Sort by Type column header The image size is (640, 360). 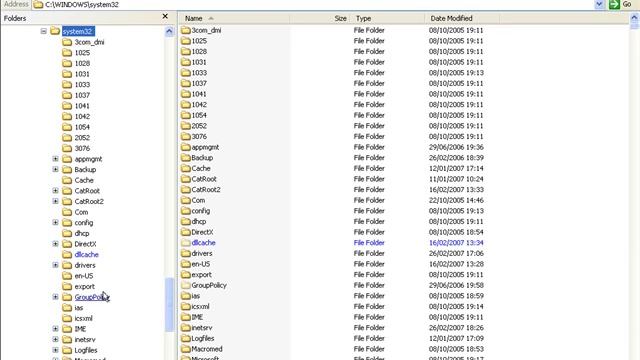pyautogui.click(x=387, y=18)
